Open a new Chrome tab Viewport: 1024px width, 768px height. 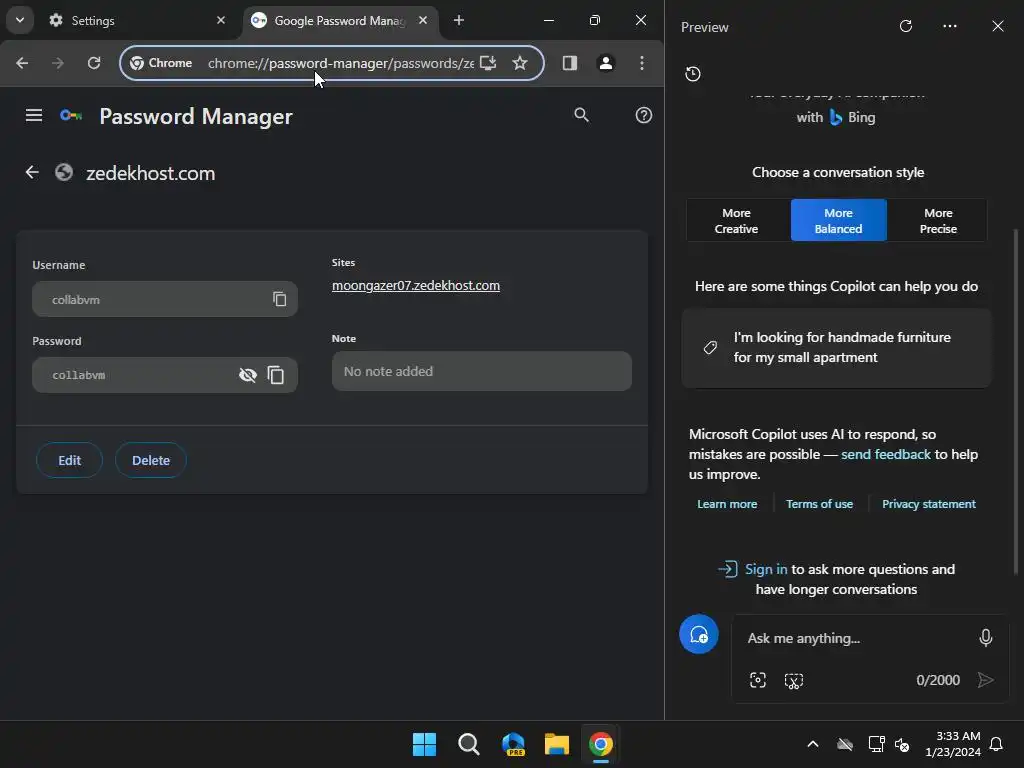(x=459, y=20)
